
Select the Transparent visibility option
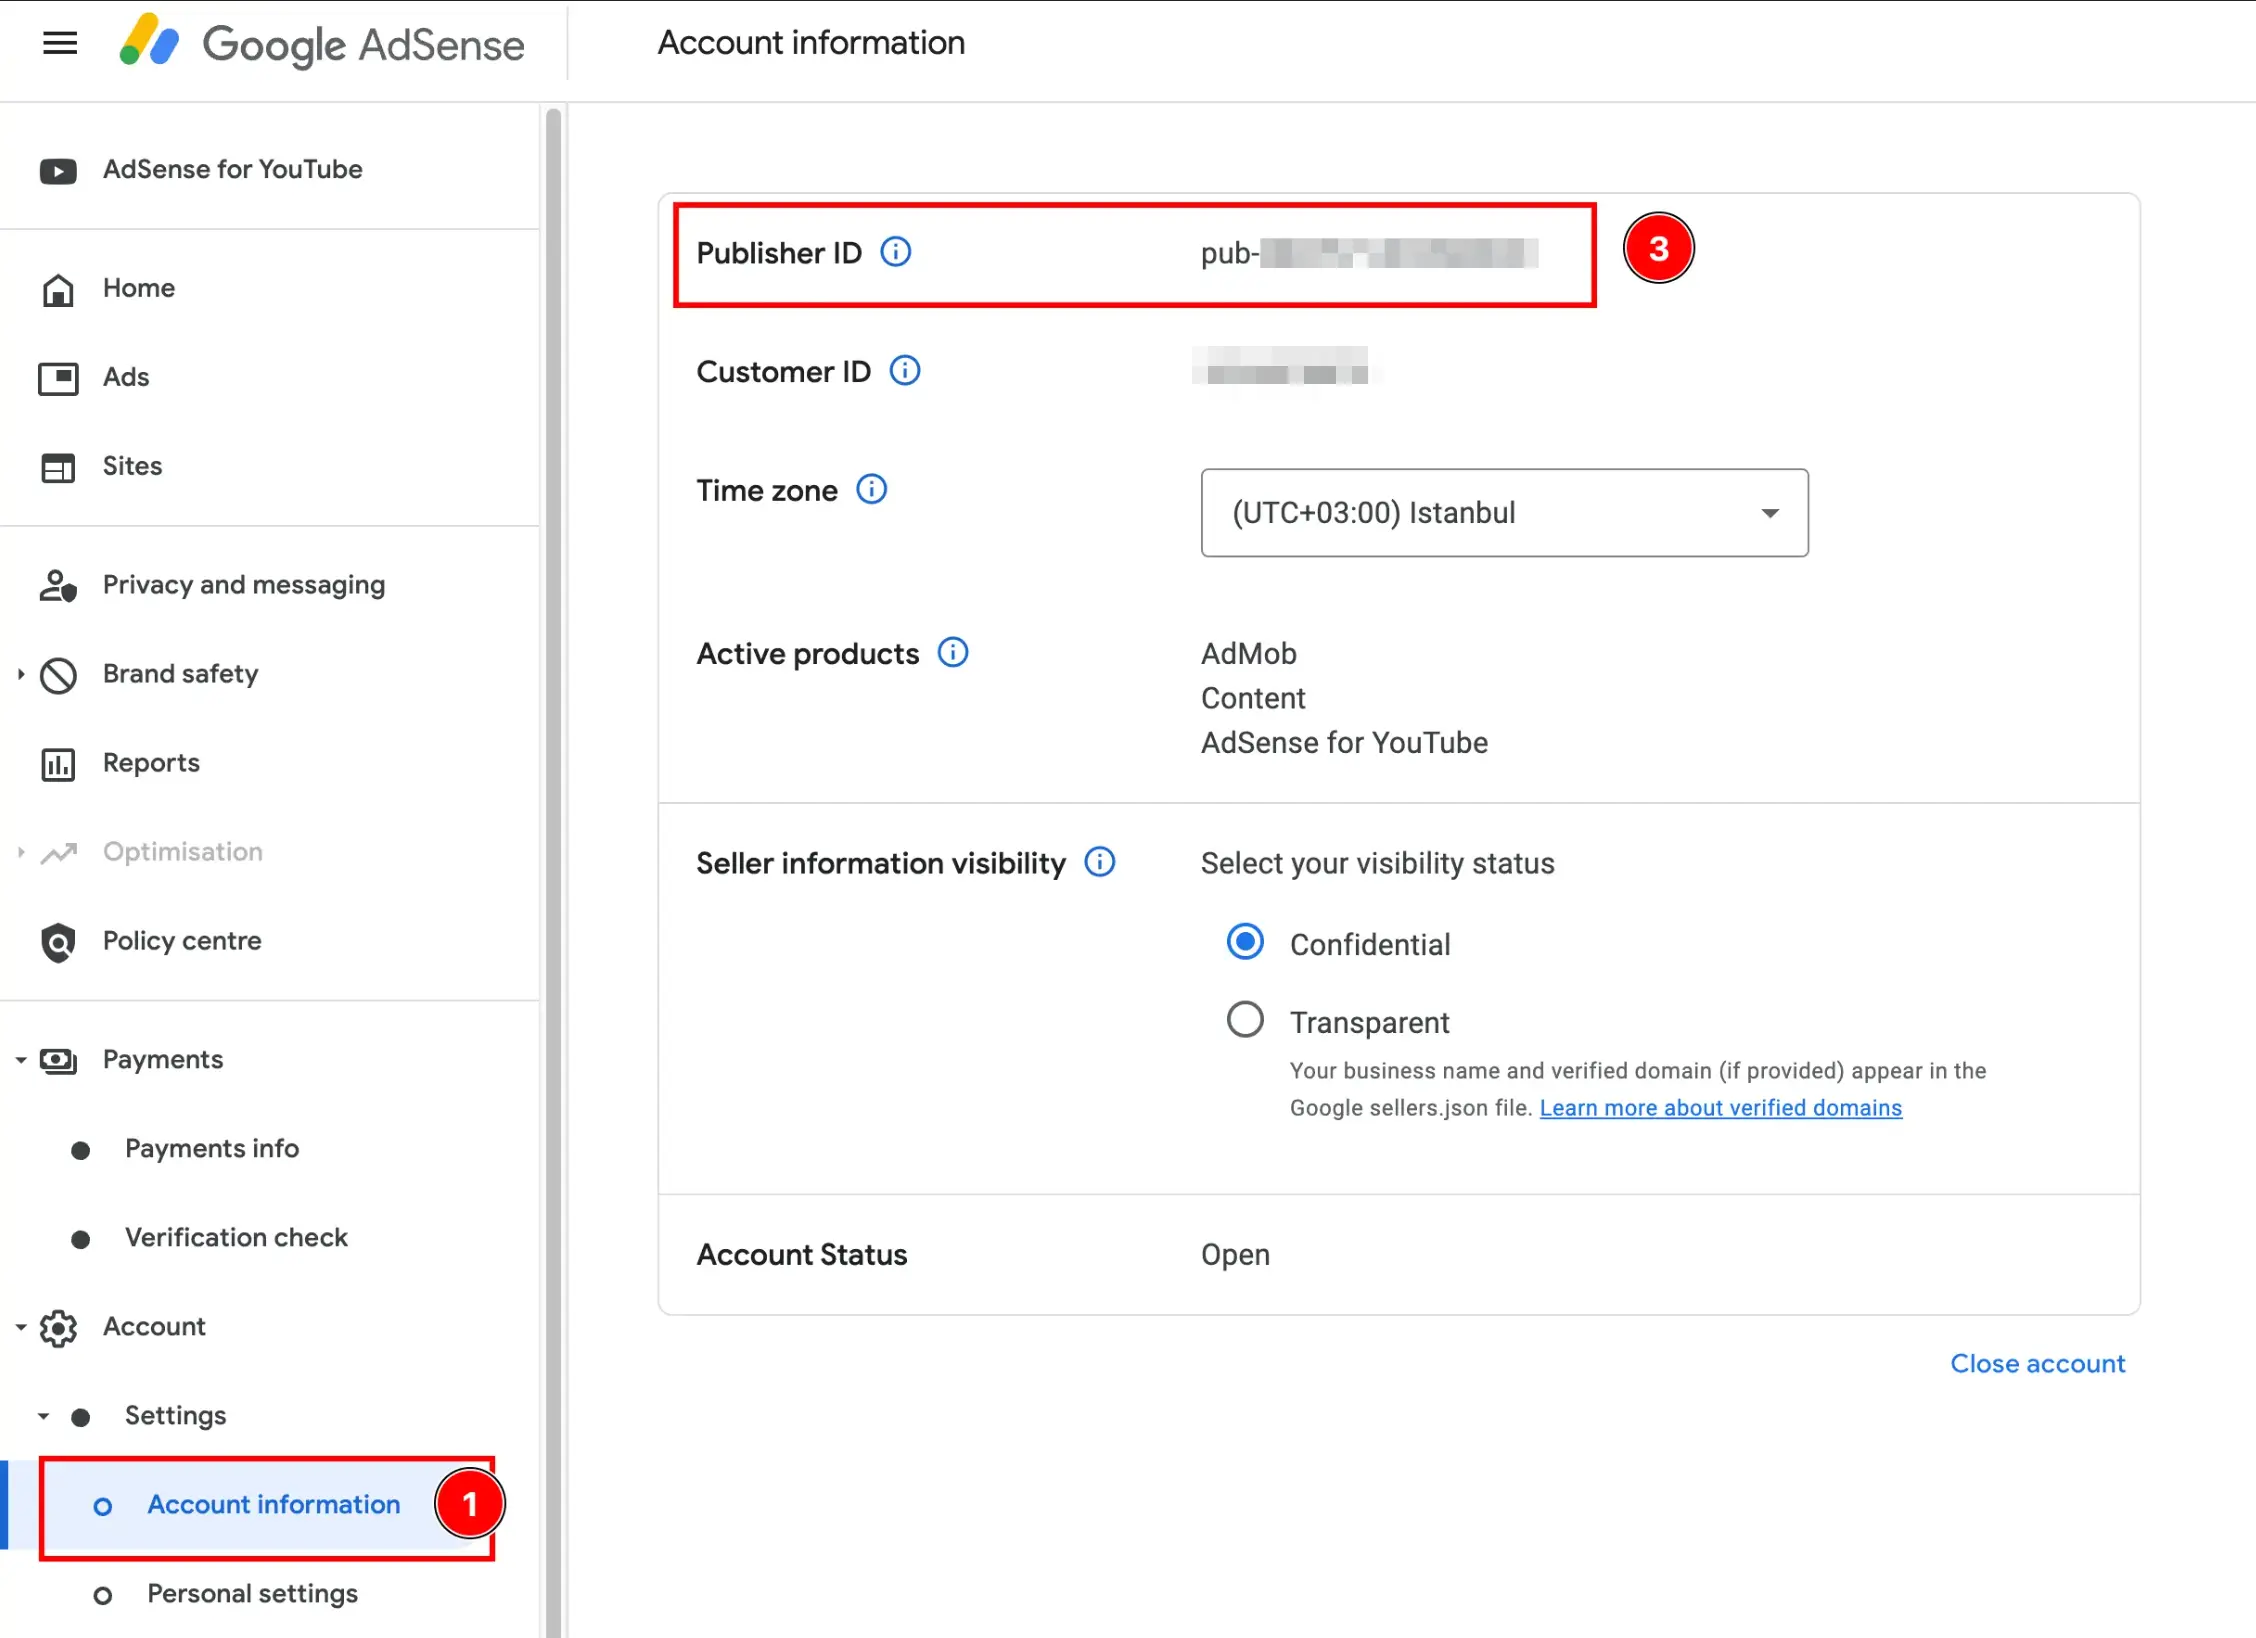(1245, 1020)
